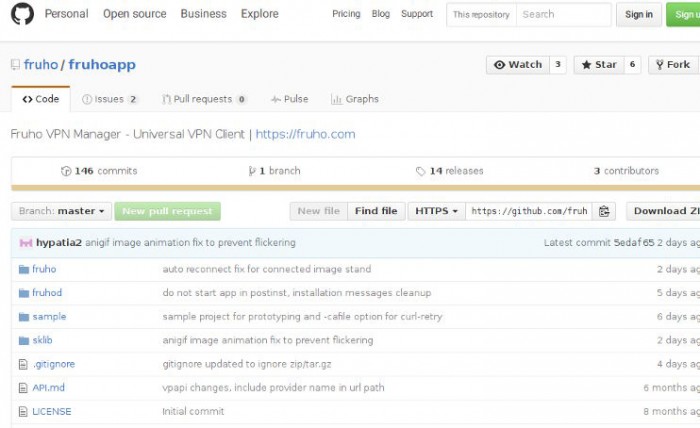
Task: Click the tag icon next to 14 releases
Action: coord(420,171)
